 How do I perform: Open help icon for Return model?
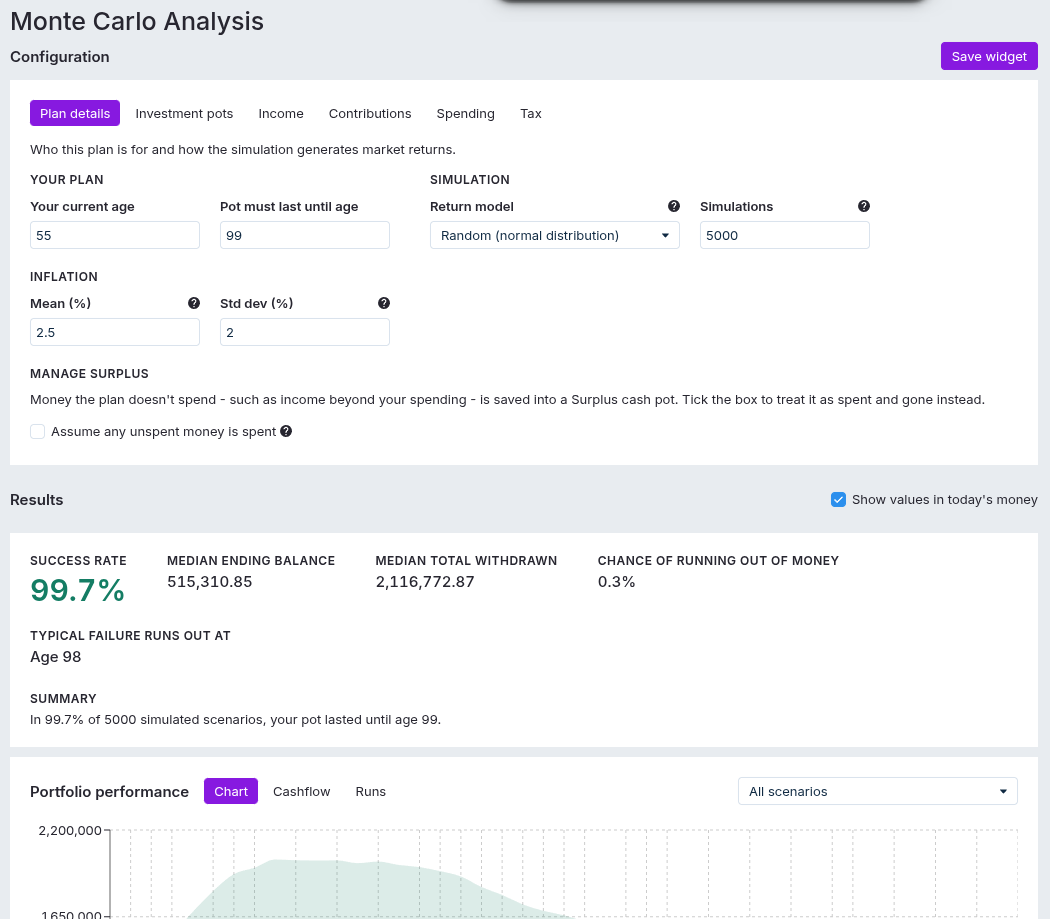674,206
